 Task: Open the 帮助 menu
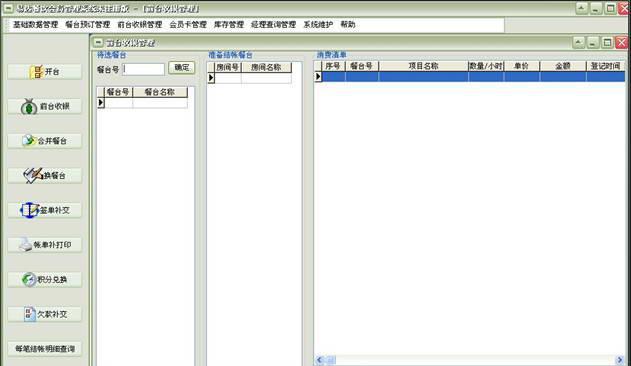[x=348, y=25]
